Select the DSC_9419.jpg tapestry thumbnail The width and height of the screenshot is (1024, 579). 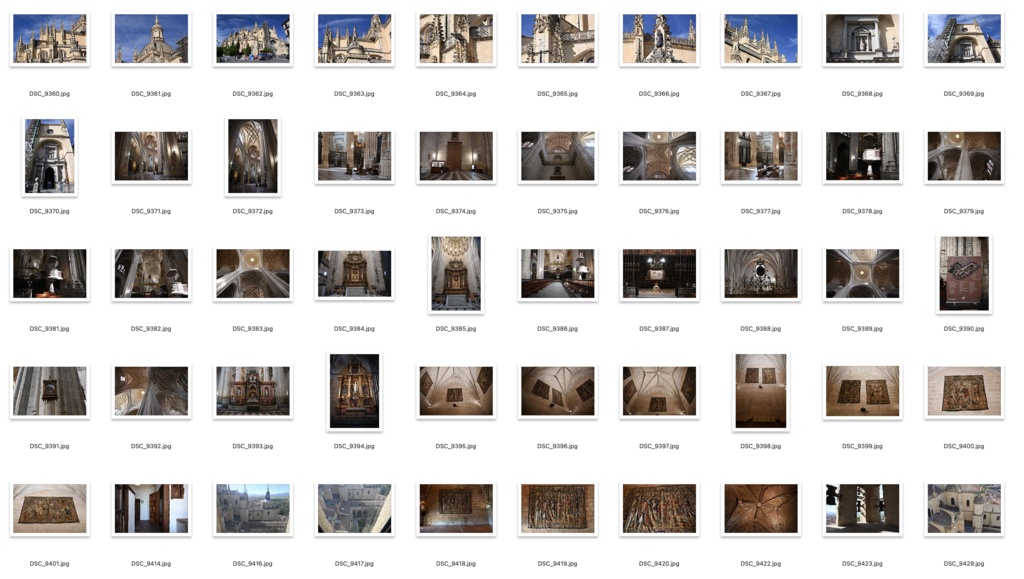click(x=558, y=509)
